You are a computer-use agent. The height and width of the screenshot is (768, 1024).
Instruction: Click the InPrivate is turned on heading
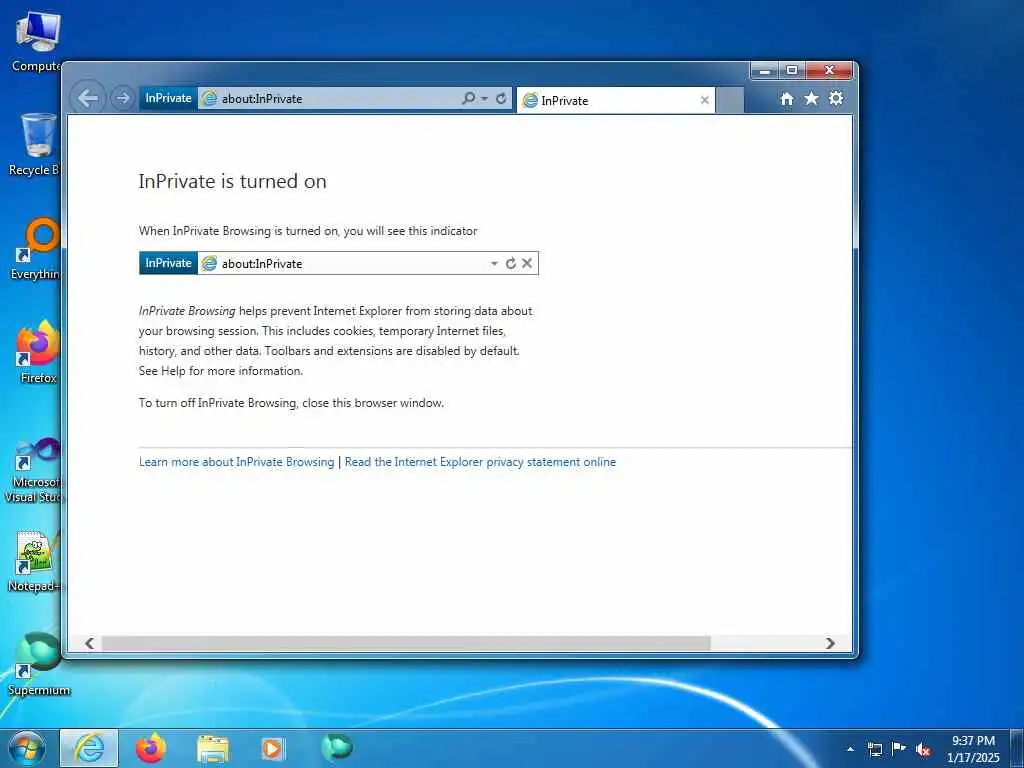pos(232,181)
